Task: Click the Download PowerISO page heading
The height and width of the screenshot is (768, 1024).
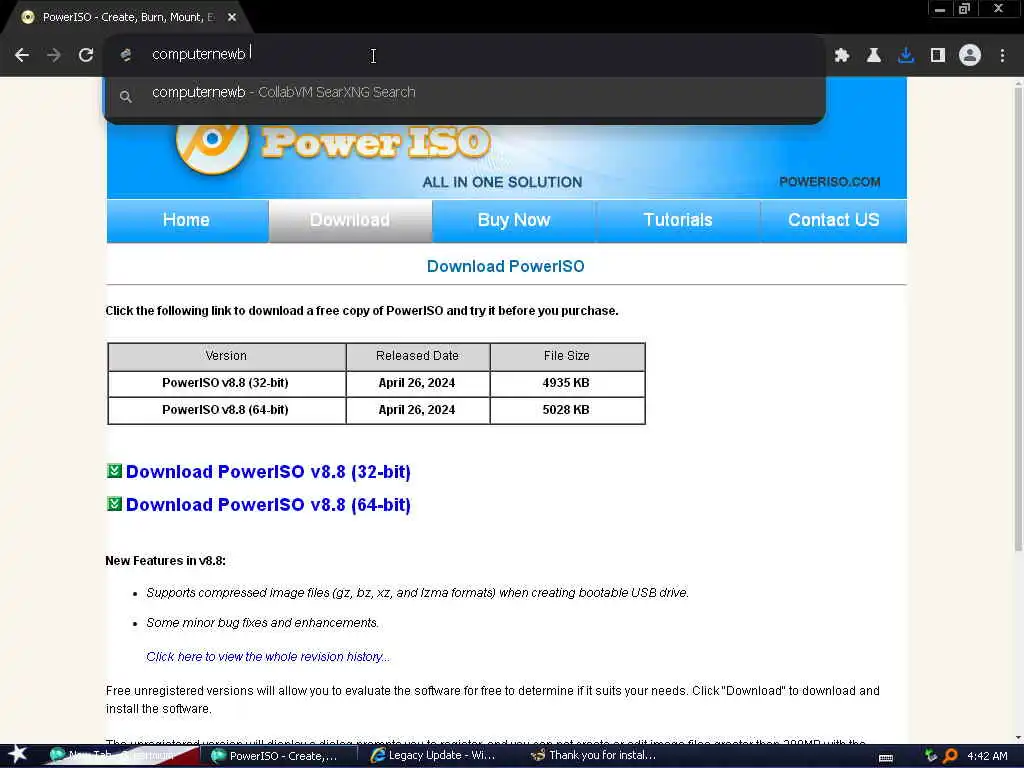Action: pyautogui.click(x=505, y=266)
